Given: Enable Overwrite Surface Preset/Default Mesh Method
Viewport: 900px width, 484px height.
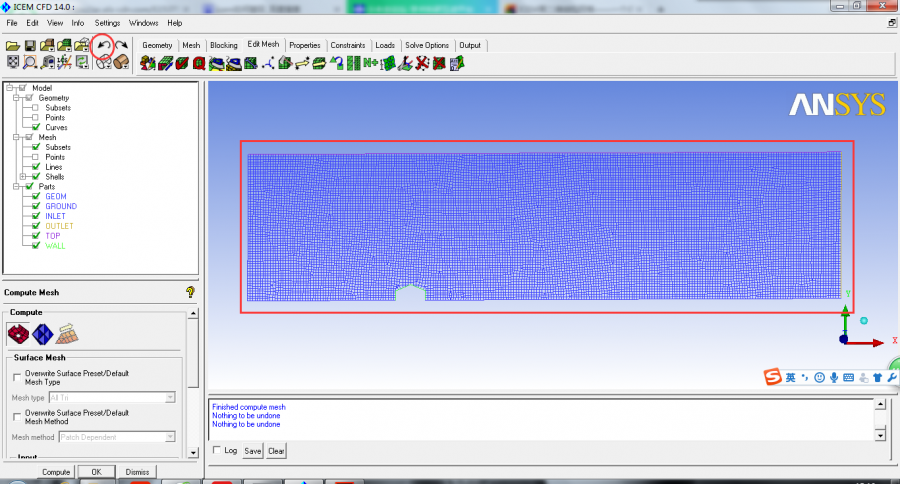Looking at the screenshot, I should point(17,416).
